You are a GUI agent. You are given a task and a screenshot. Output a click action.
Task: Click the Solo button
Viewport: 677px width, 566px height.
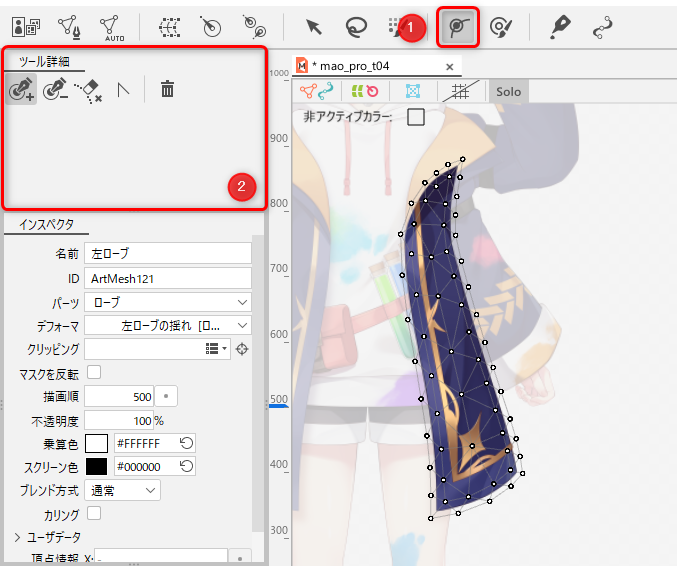click(x=508, y=91)
